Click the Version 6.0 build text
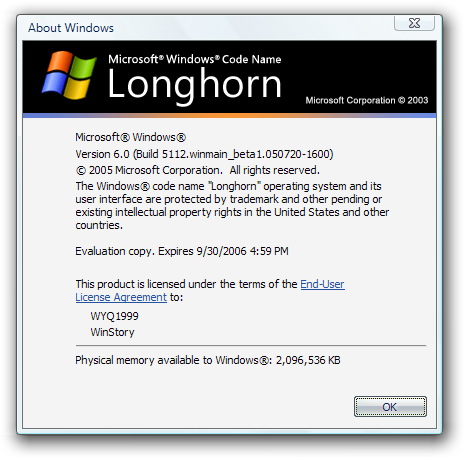Screen dimensions: 466x460 (x=204, y=154)
